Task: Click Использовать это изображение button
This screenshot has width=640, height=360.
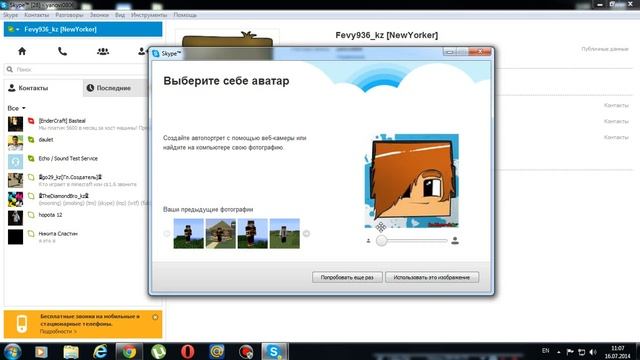Action: coord(432,277)
